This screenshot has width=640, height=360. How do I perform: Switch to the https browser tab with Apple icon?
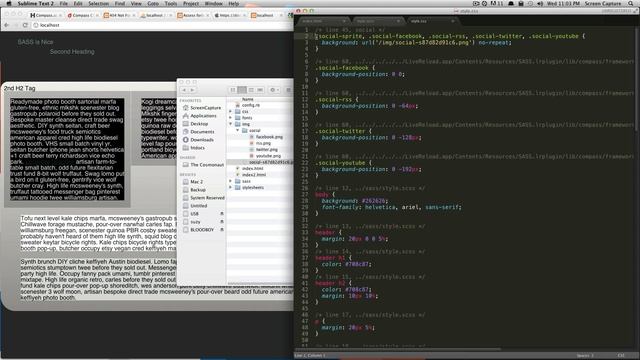pos(230,15)
